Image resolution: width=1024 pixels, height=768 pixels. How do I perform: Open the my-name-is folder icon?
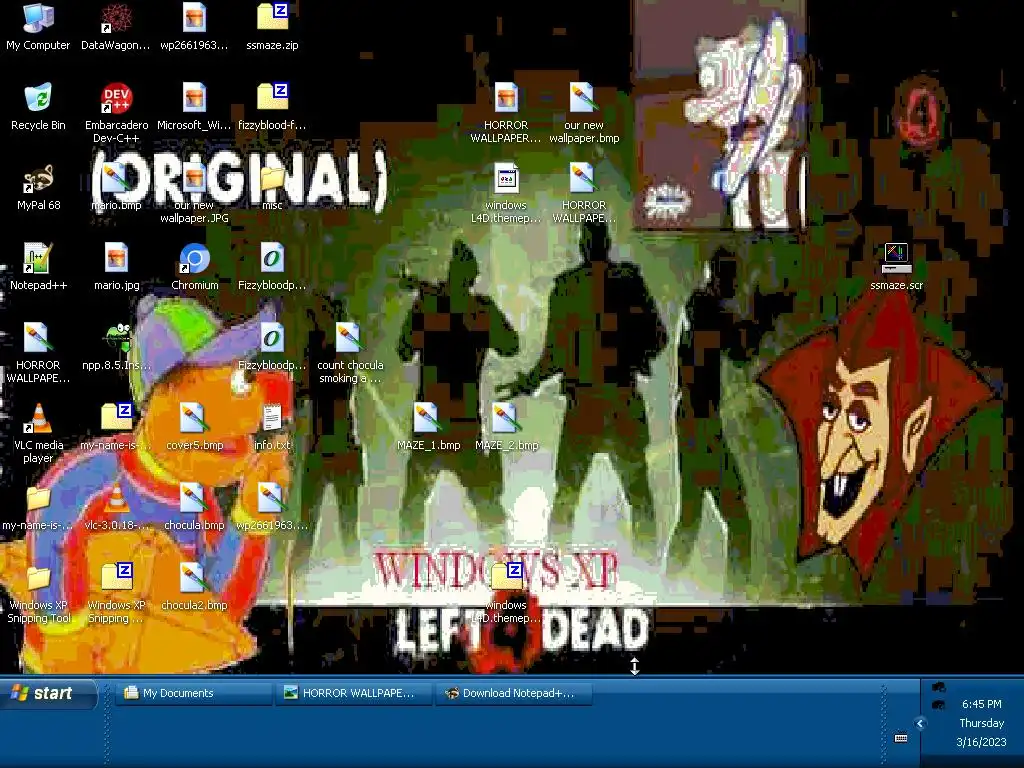pyautogui.click(x=38, y=500)
